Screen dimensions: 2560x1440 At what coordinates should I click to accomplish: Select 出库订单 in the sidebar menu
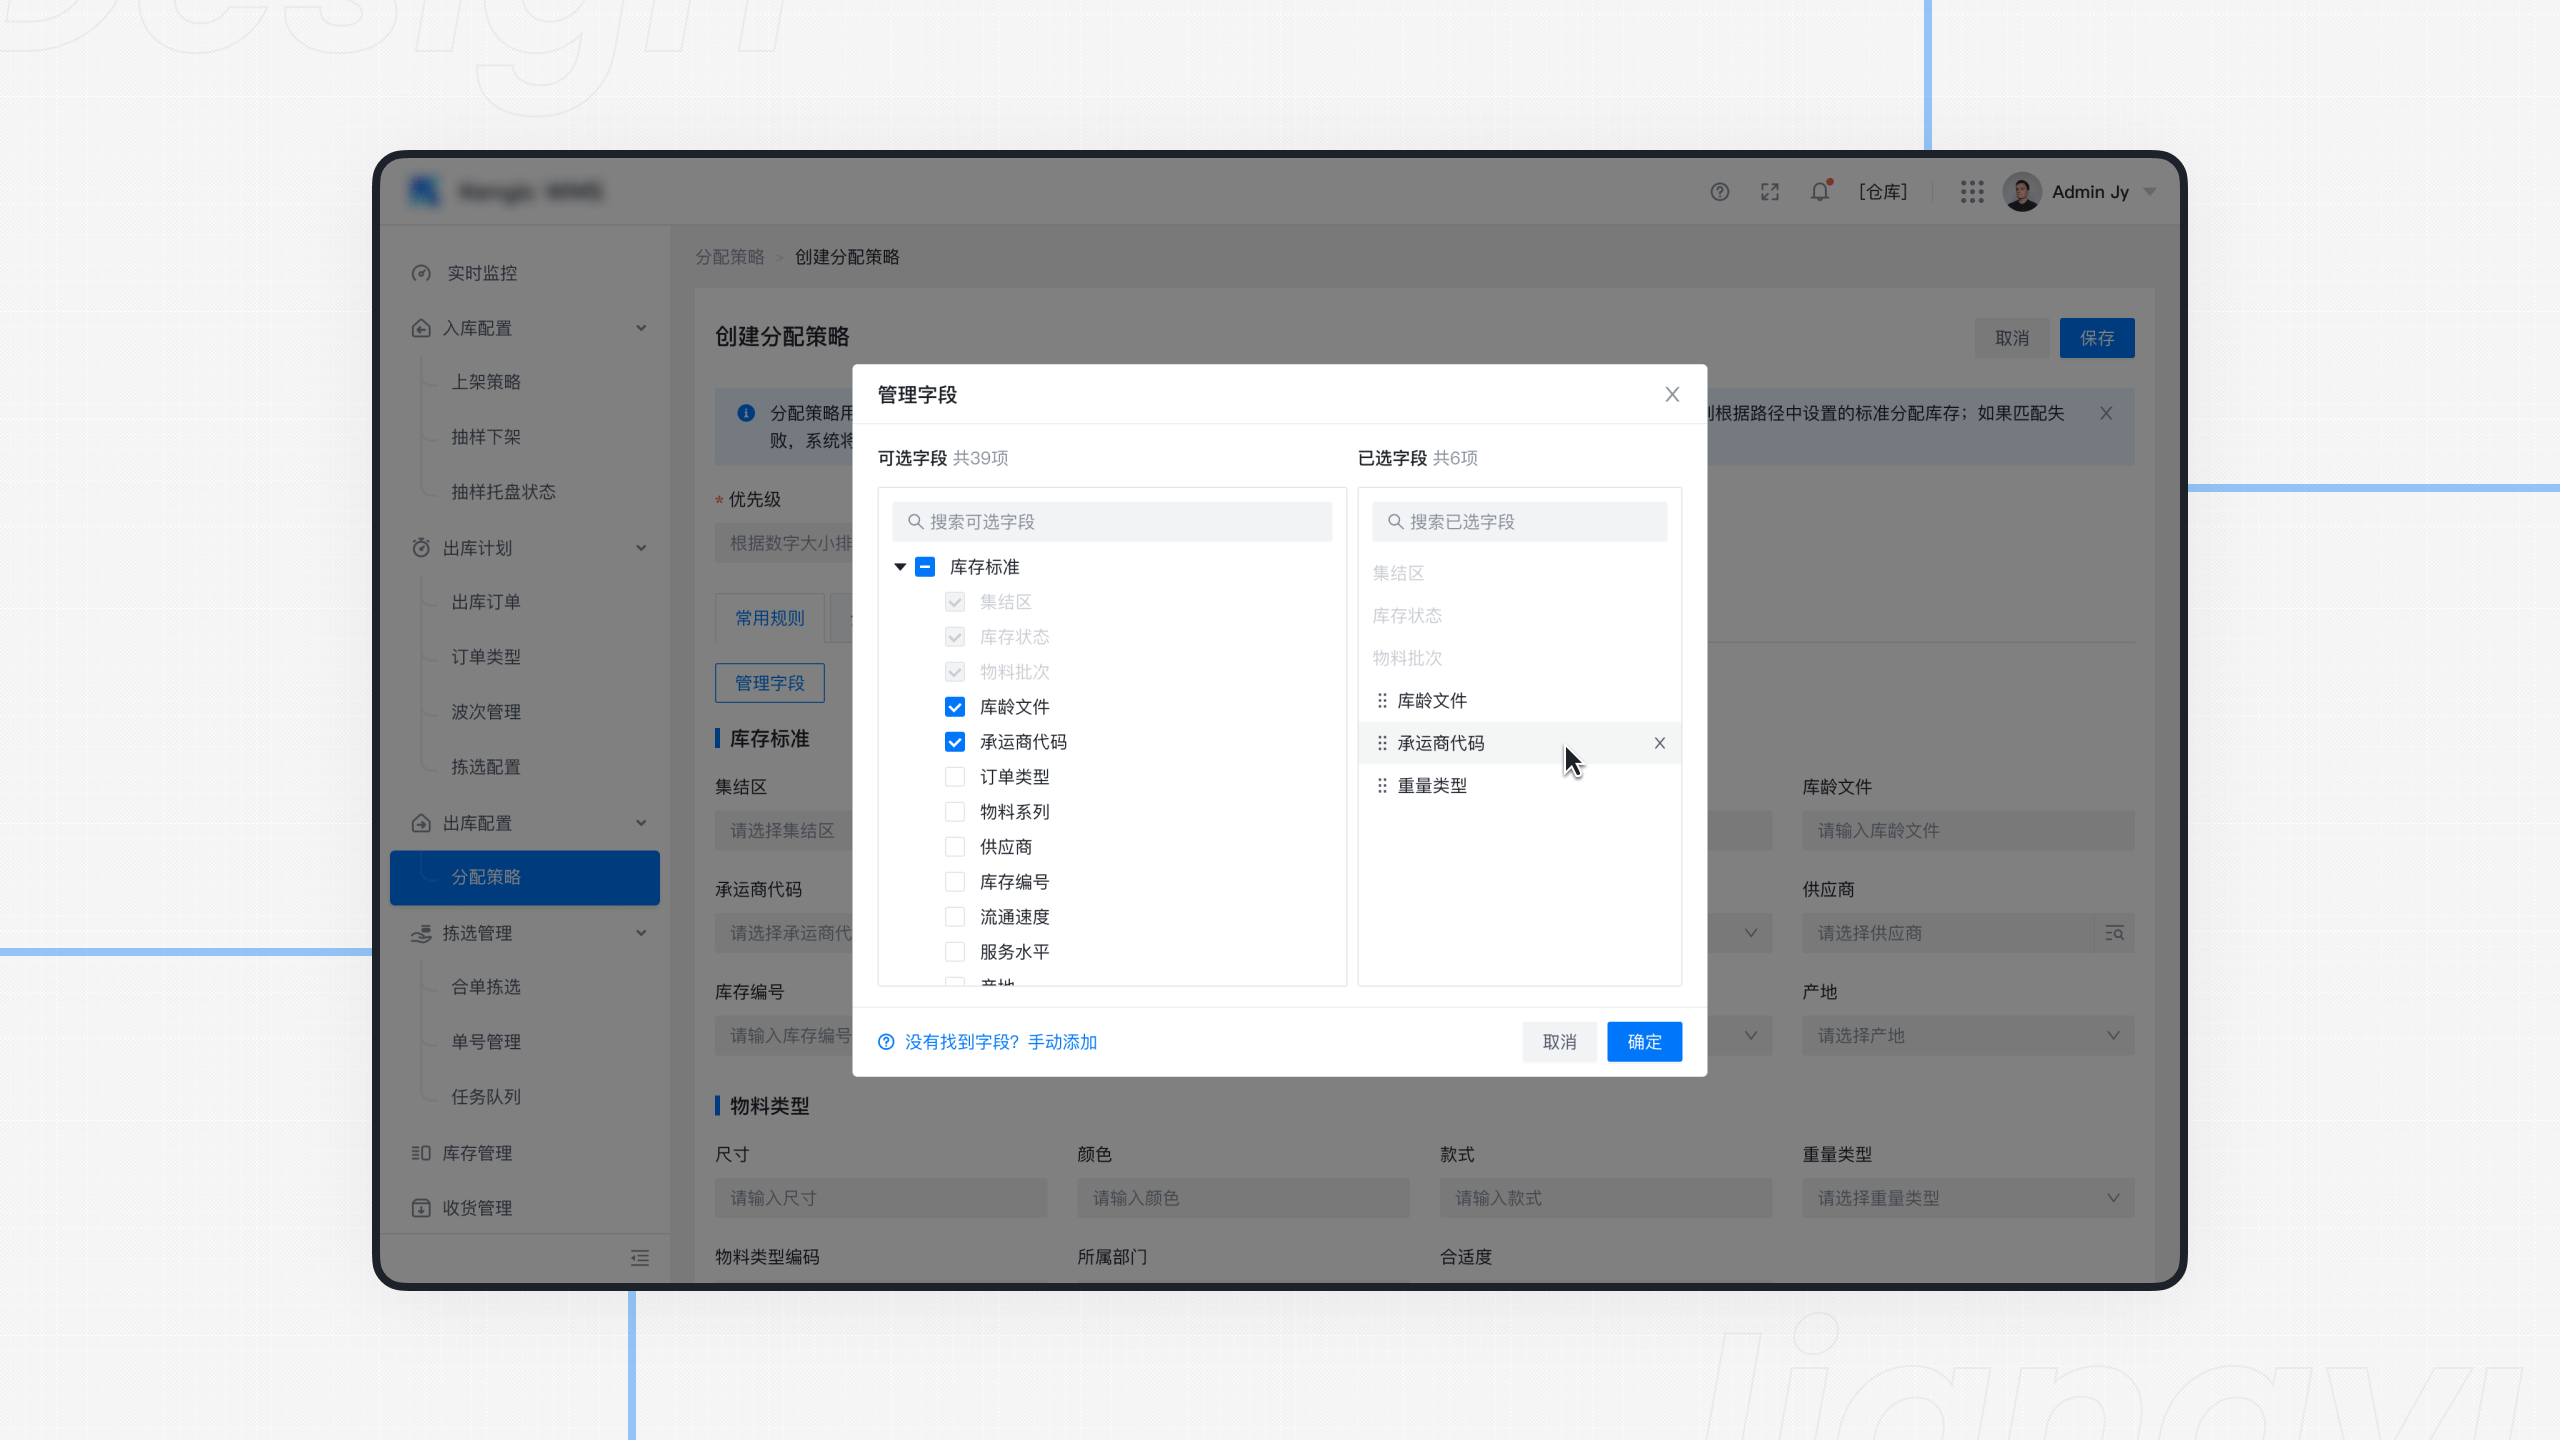point(485,601)
